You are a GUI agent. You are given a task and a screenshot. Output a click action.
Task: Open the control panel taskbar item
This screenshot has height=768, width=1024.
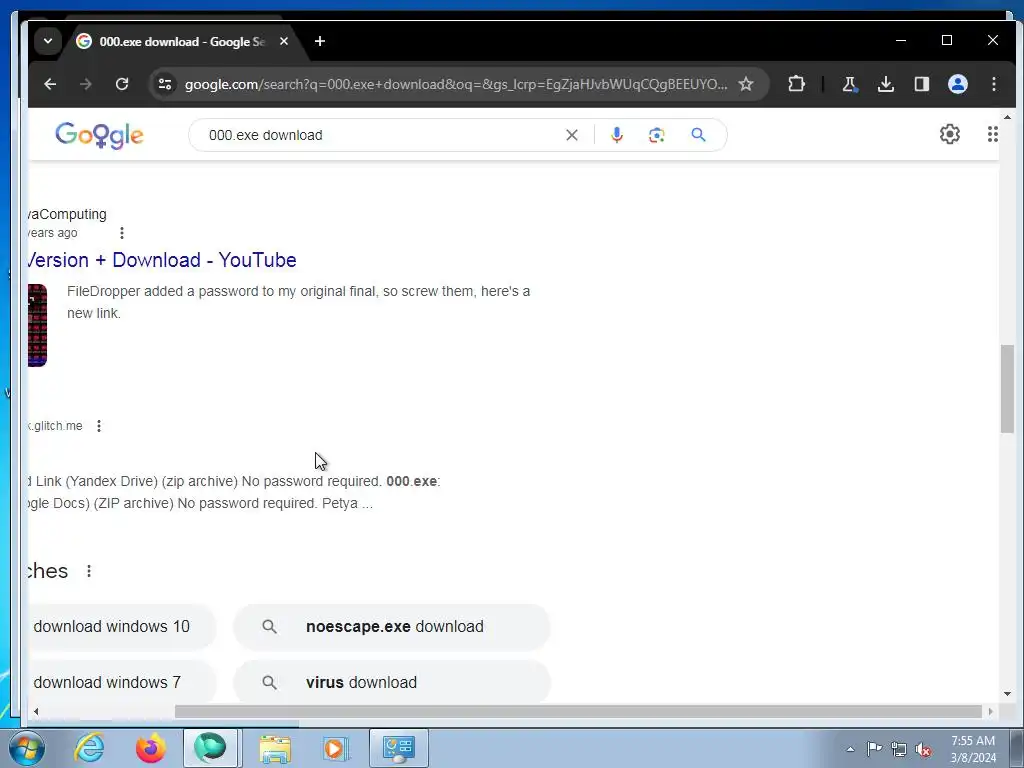[x=399, y=748]
